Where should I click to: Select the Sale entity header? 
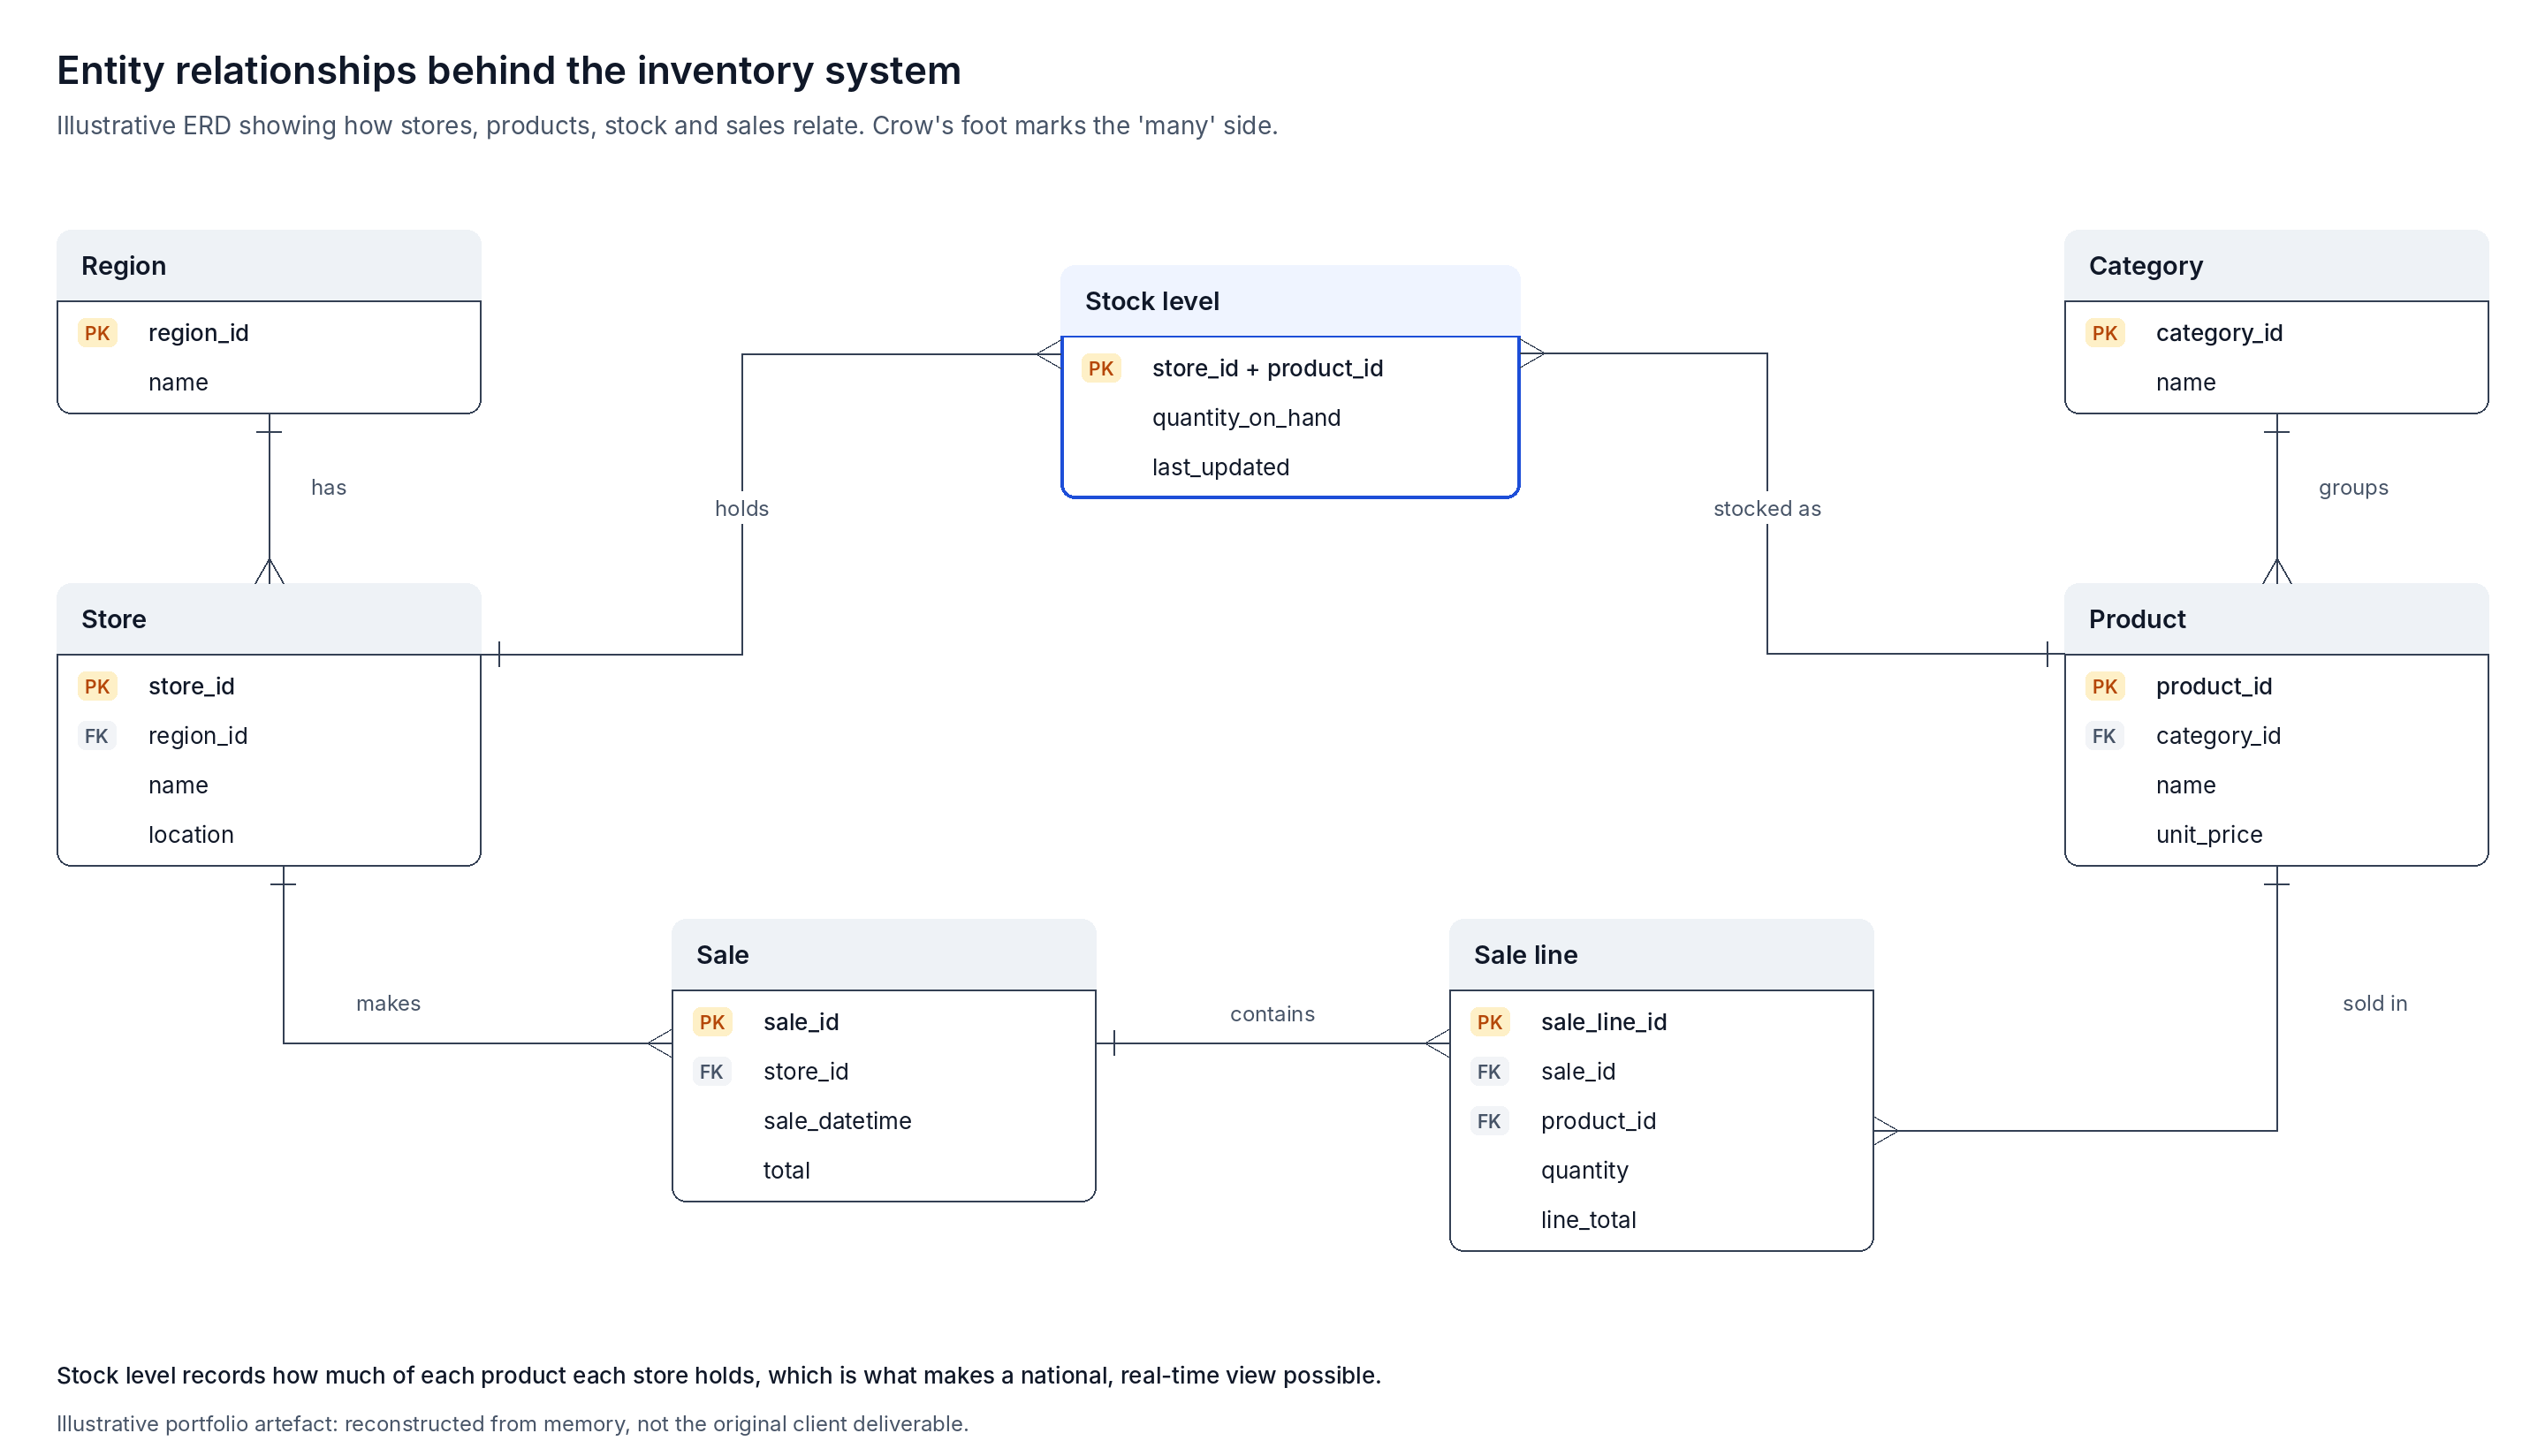click(x=884, y=955)
